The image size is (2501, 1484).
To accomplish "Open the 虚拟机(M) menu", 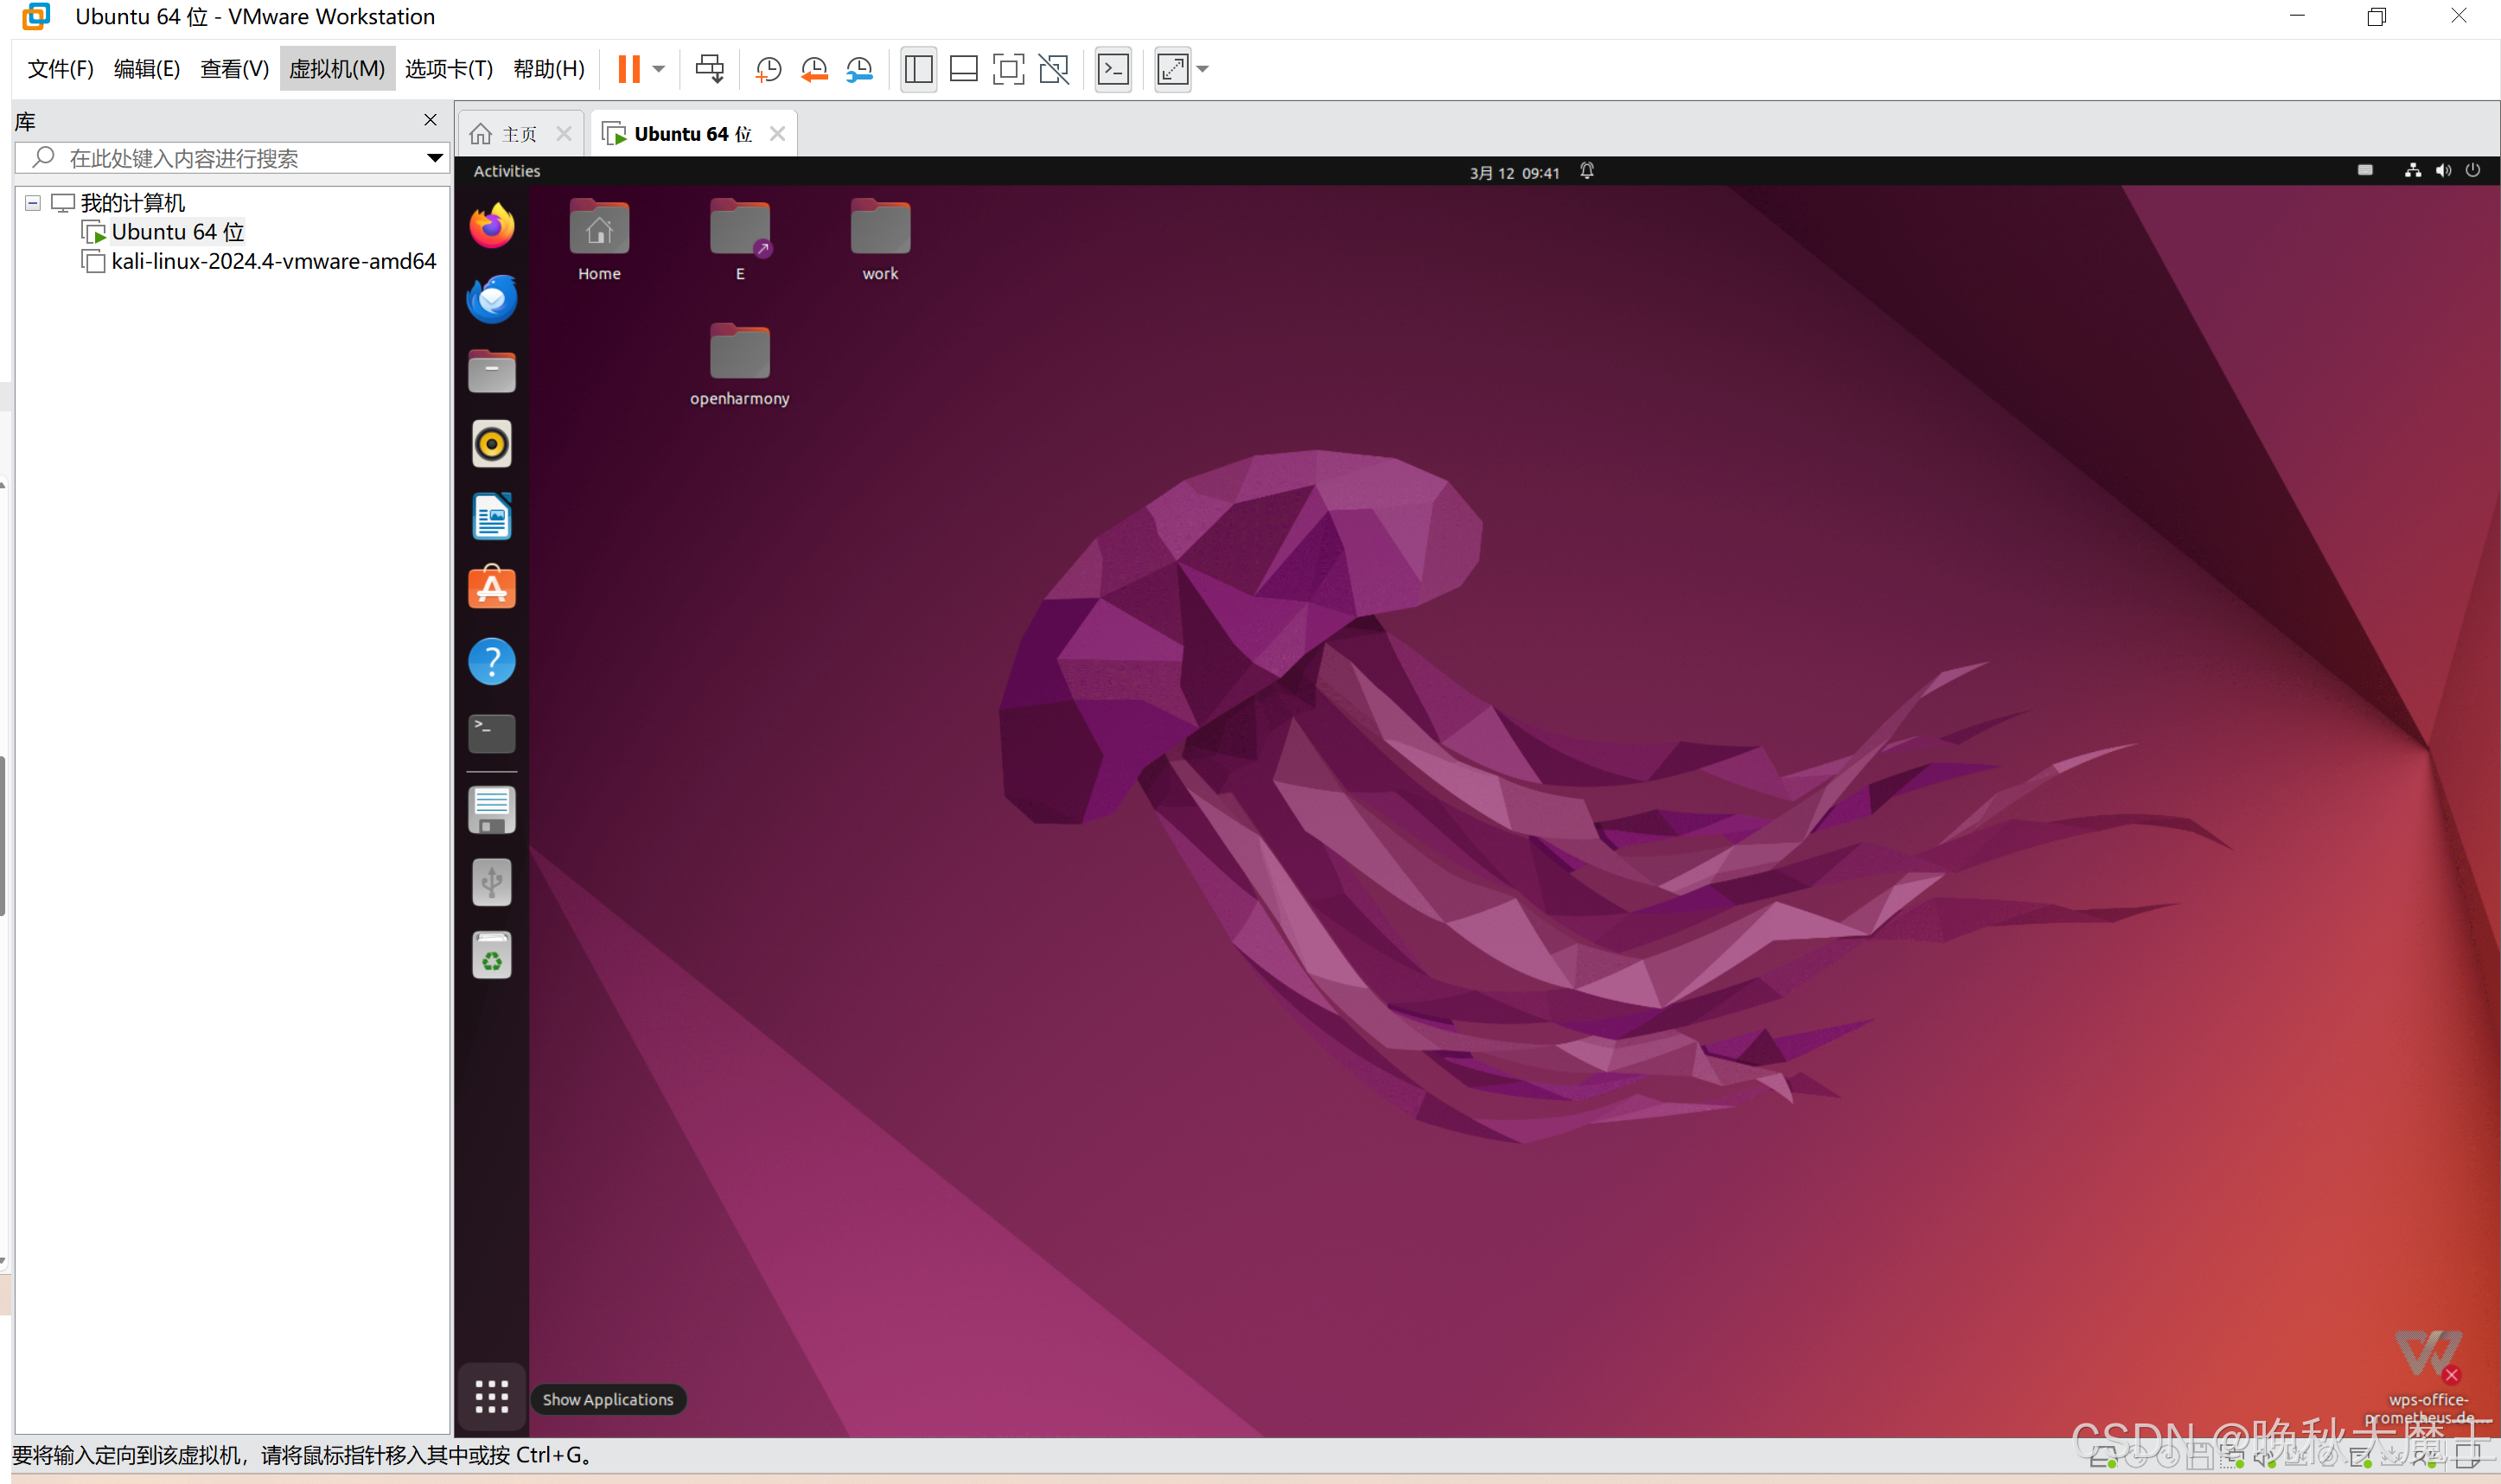I will (337, 69).
